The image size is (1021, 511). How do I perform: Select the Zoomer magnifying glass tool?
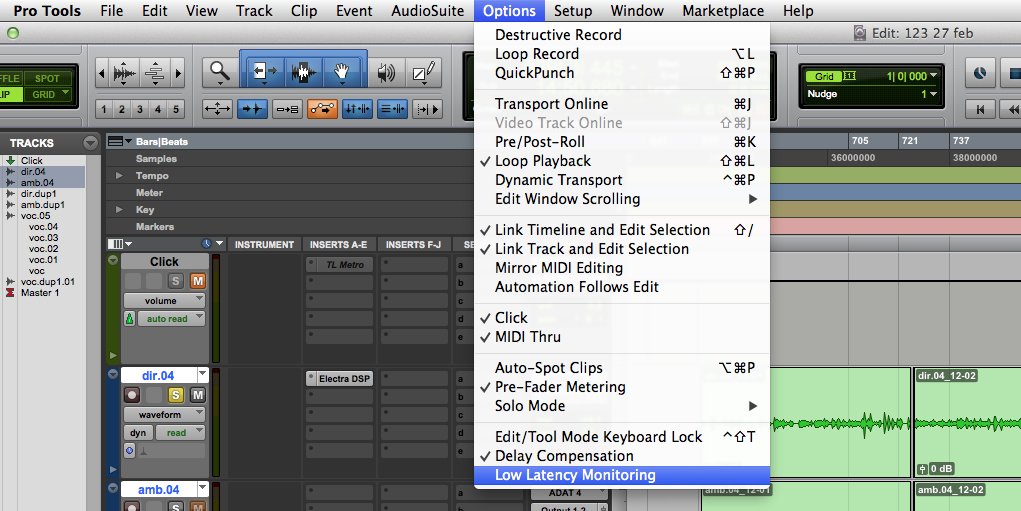coord(220,72)
